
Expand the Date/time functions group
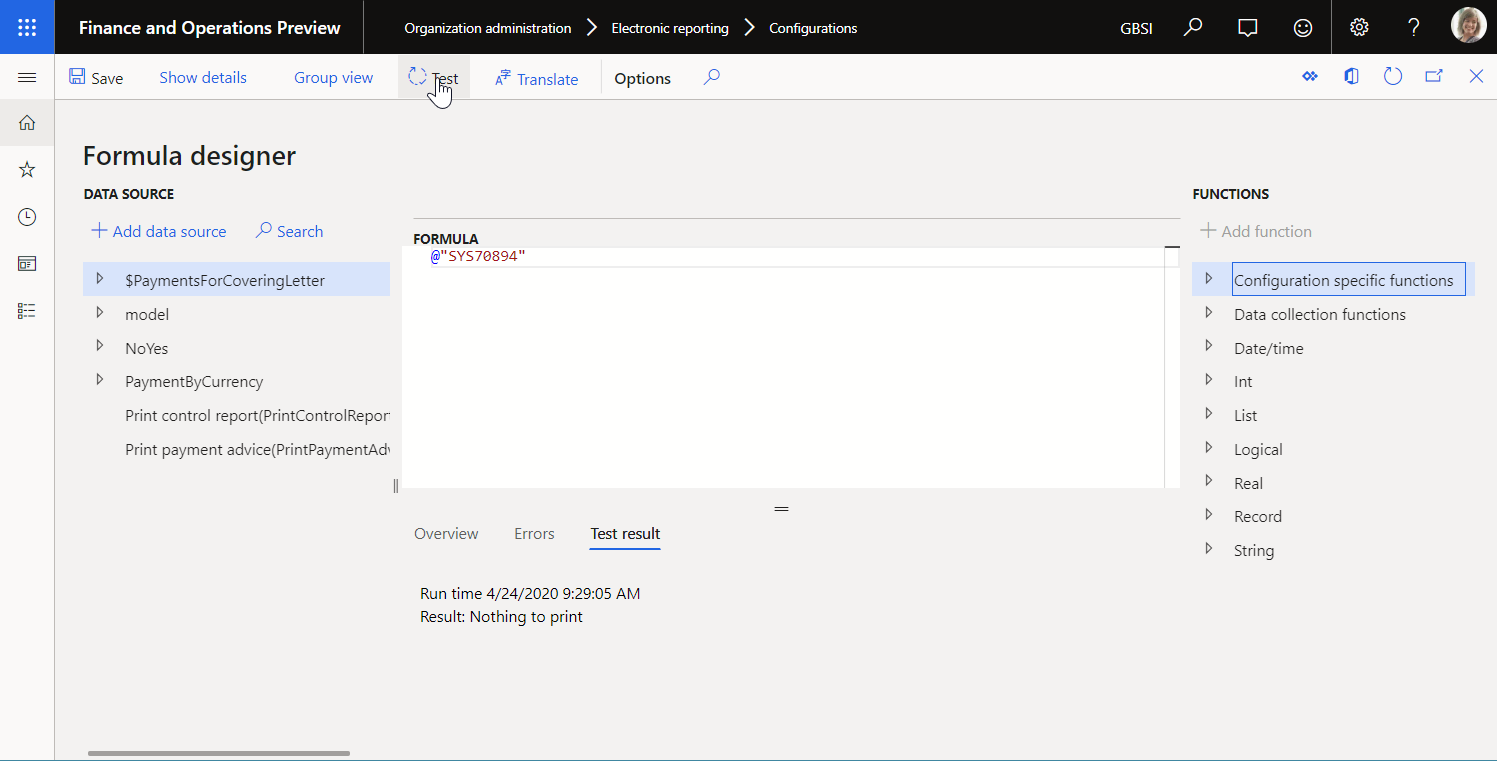1209,347
